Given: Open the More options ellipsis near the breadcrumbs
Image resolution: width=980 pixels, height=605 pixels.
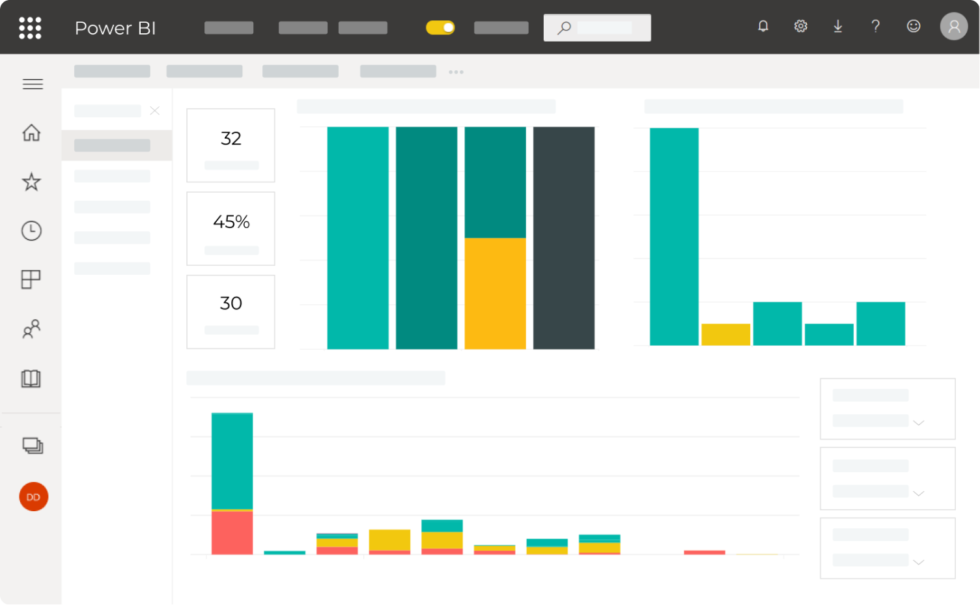Looking at the screenshot, I should (x=456, y=71).
